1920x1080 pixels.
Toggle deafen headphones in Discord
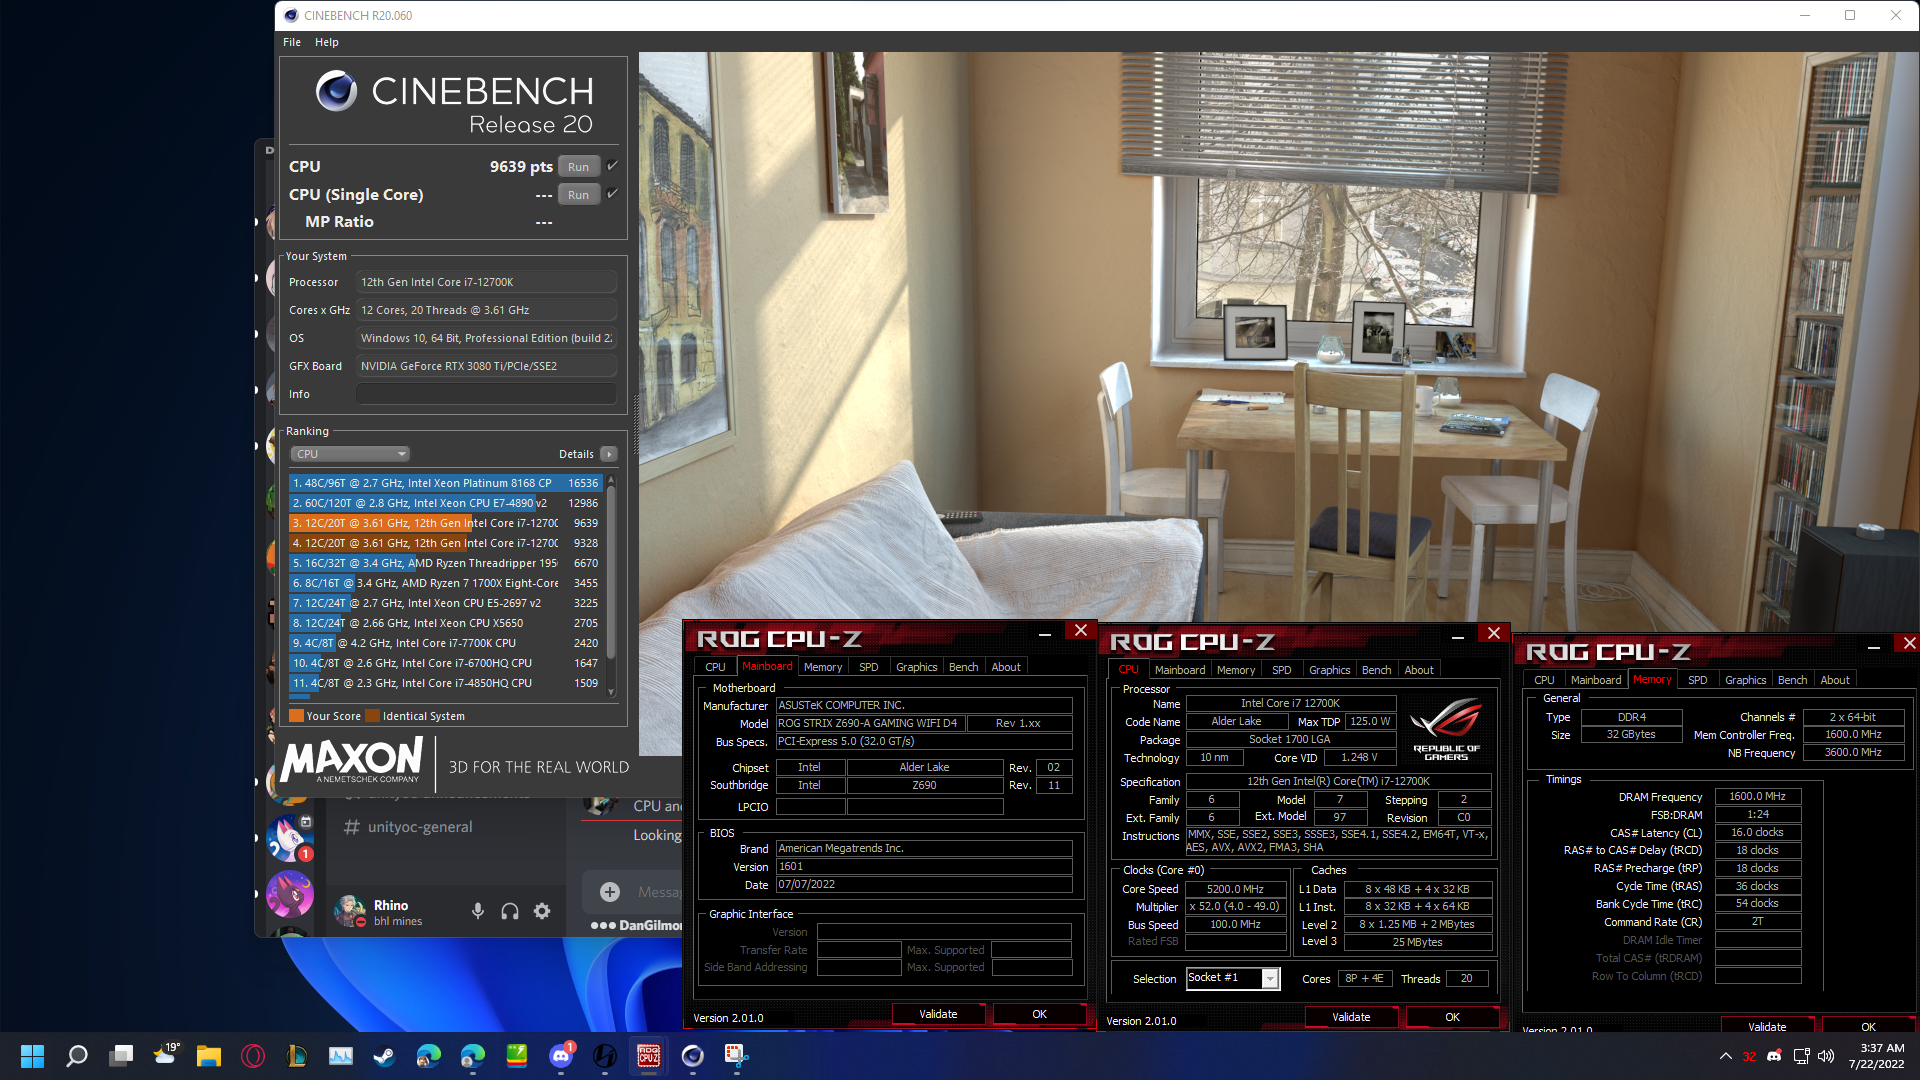tap(510, 911)
